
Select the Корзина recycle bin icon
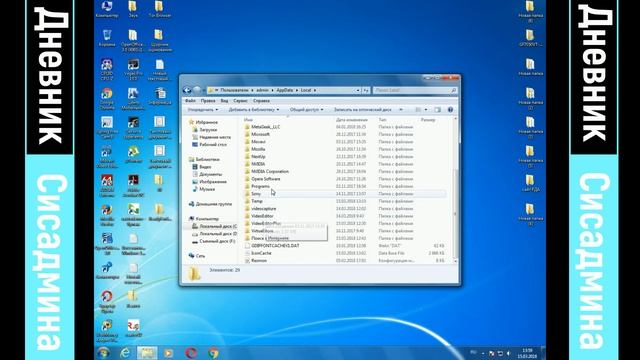pos(107,38)
